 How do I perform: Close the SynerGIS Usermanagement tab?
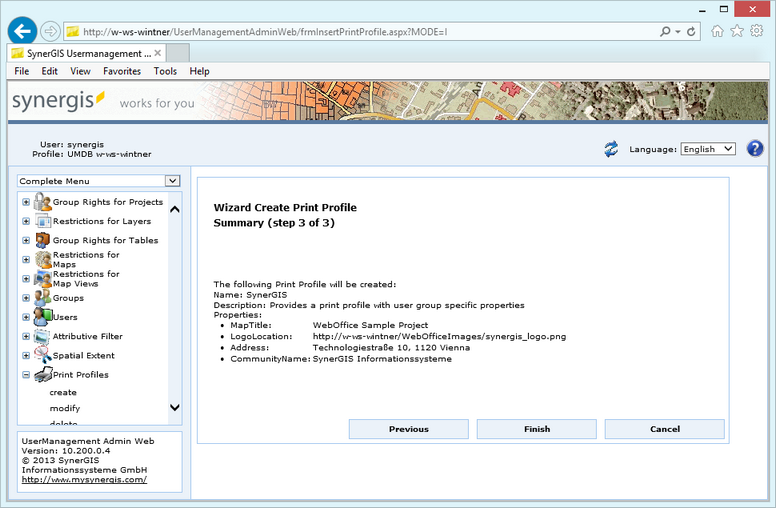point(158,53)
